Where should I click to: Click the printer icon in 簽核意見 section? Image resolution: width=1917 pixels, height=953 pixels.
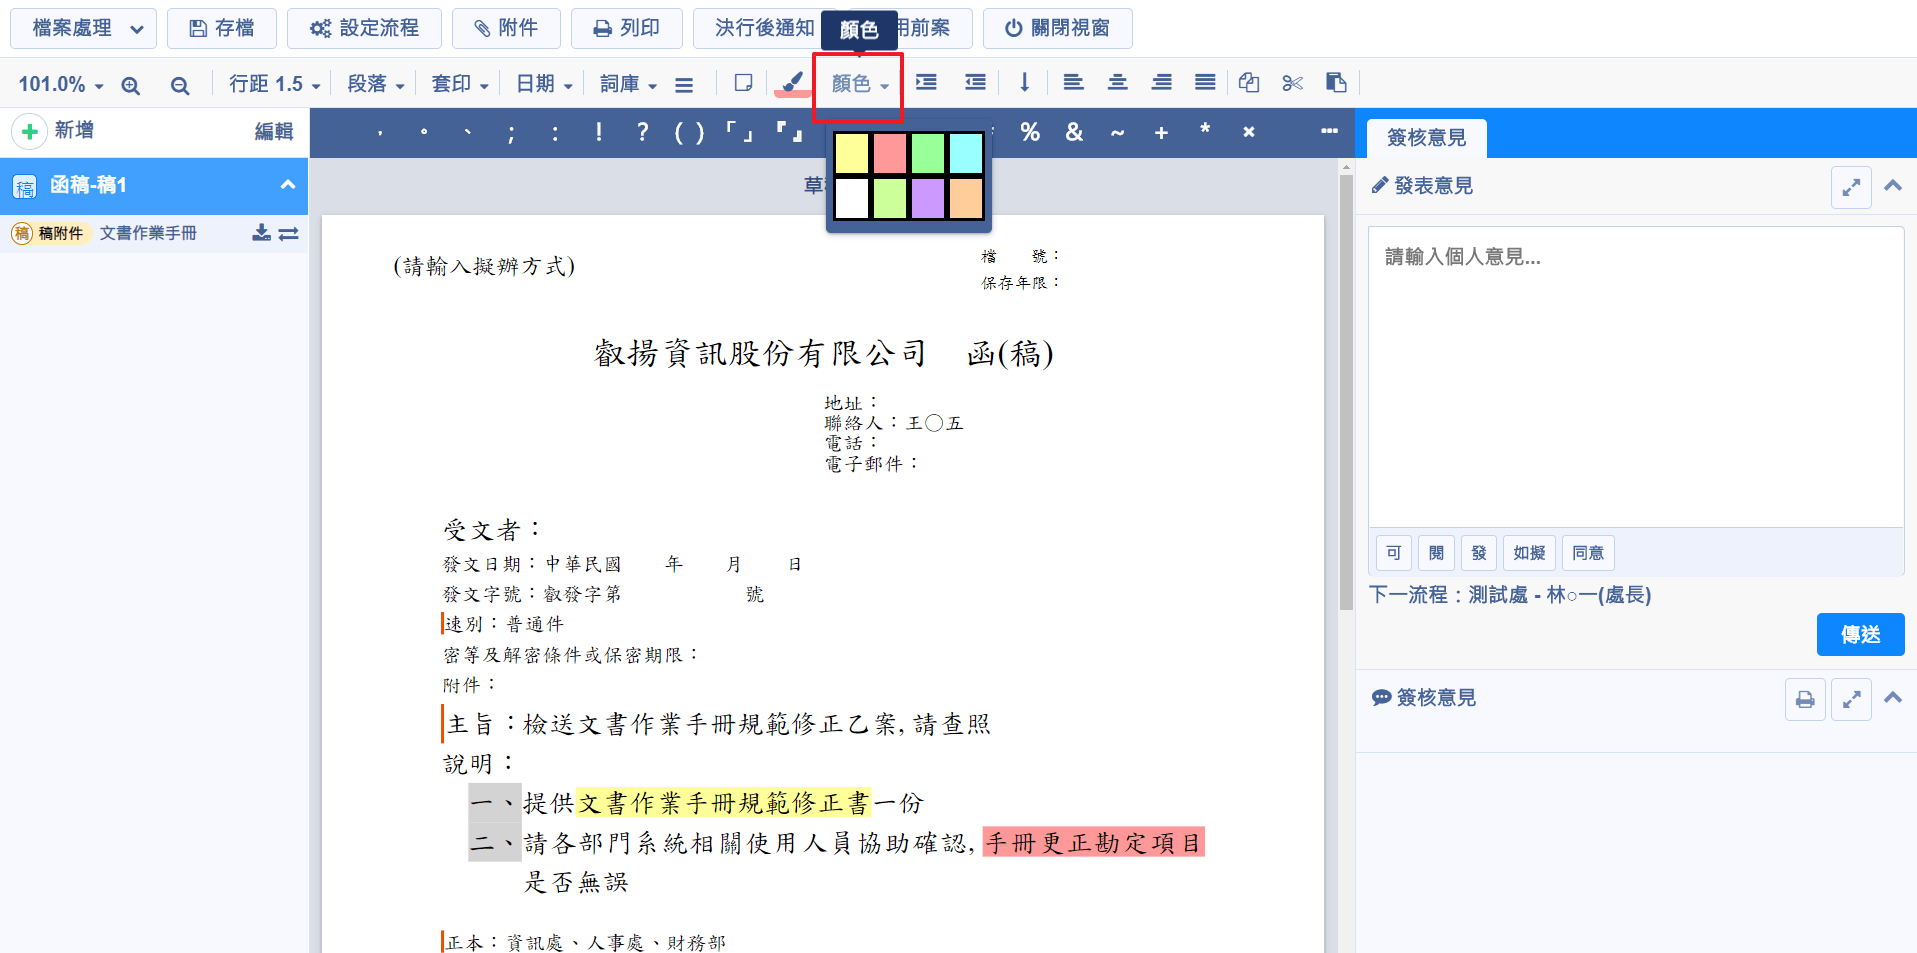click(1804, 699)
